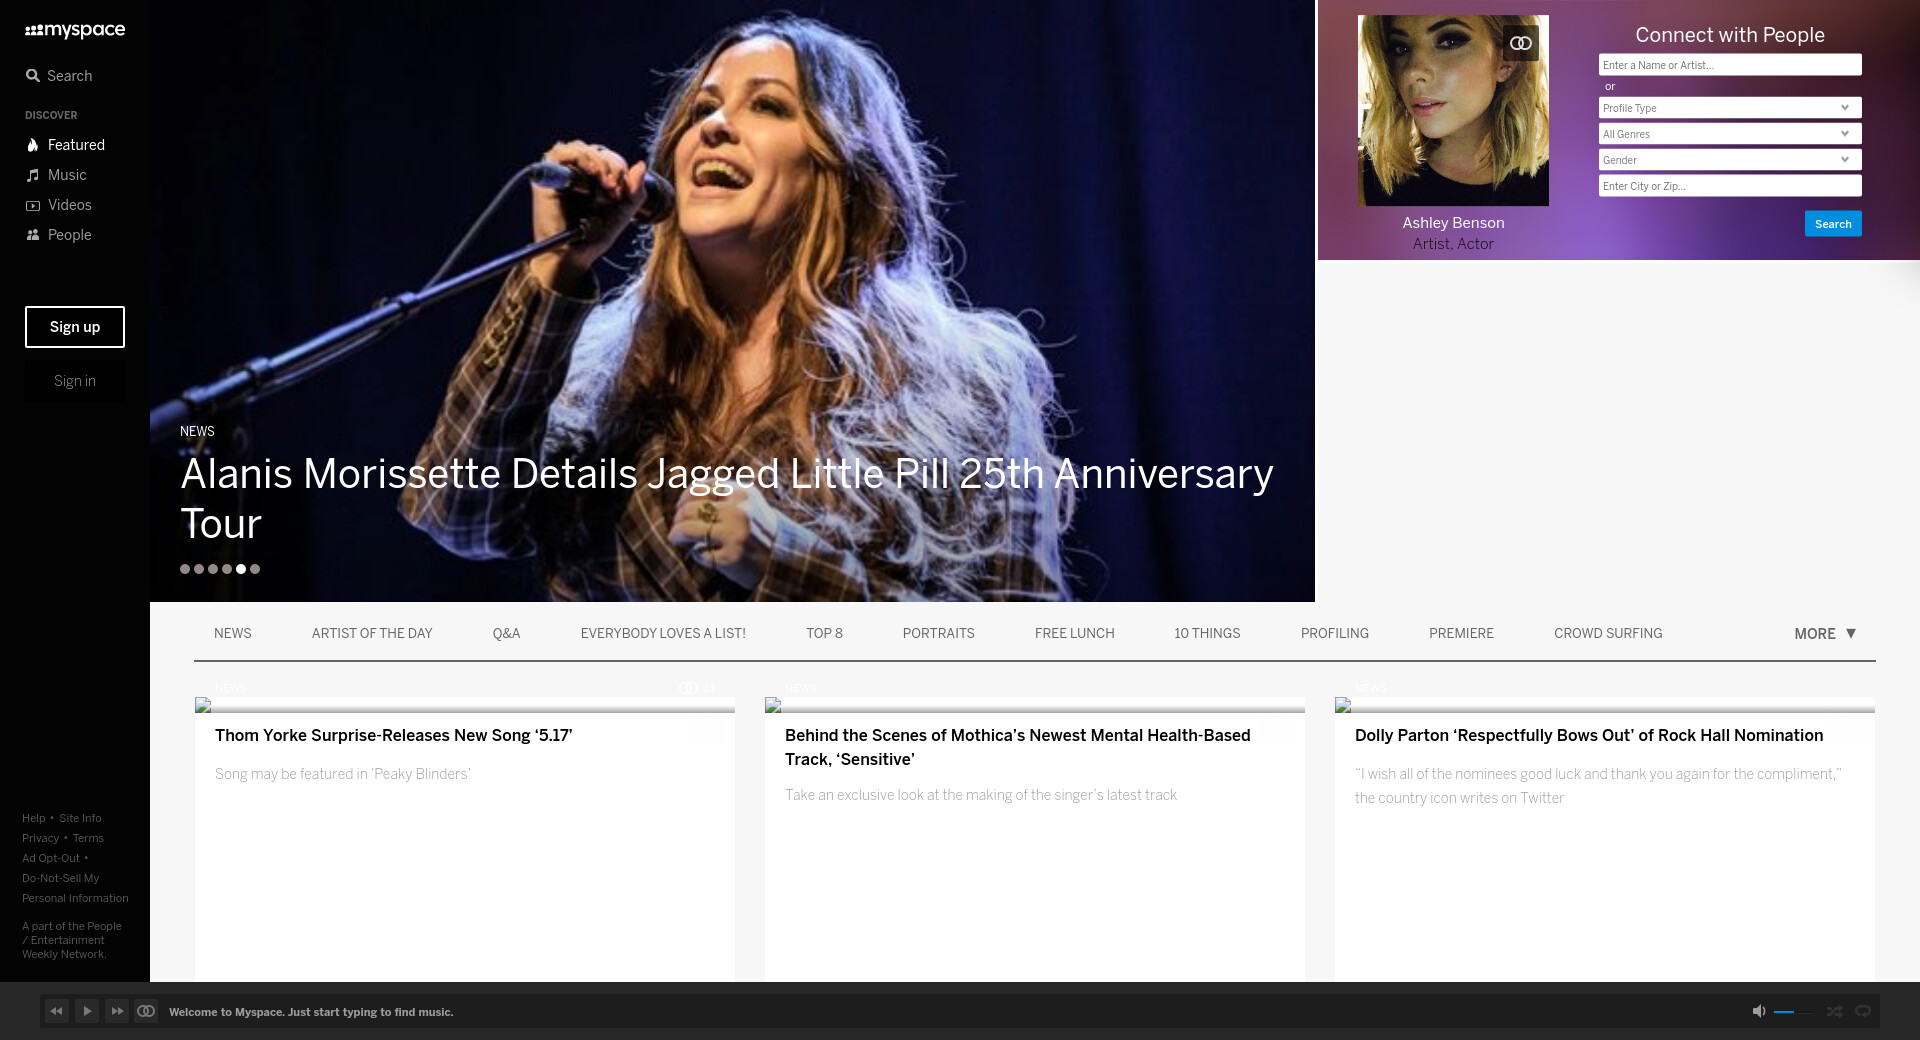Expand the MORE categories menu
1920x1040 pixels.
pos(1824,634)
